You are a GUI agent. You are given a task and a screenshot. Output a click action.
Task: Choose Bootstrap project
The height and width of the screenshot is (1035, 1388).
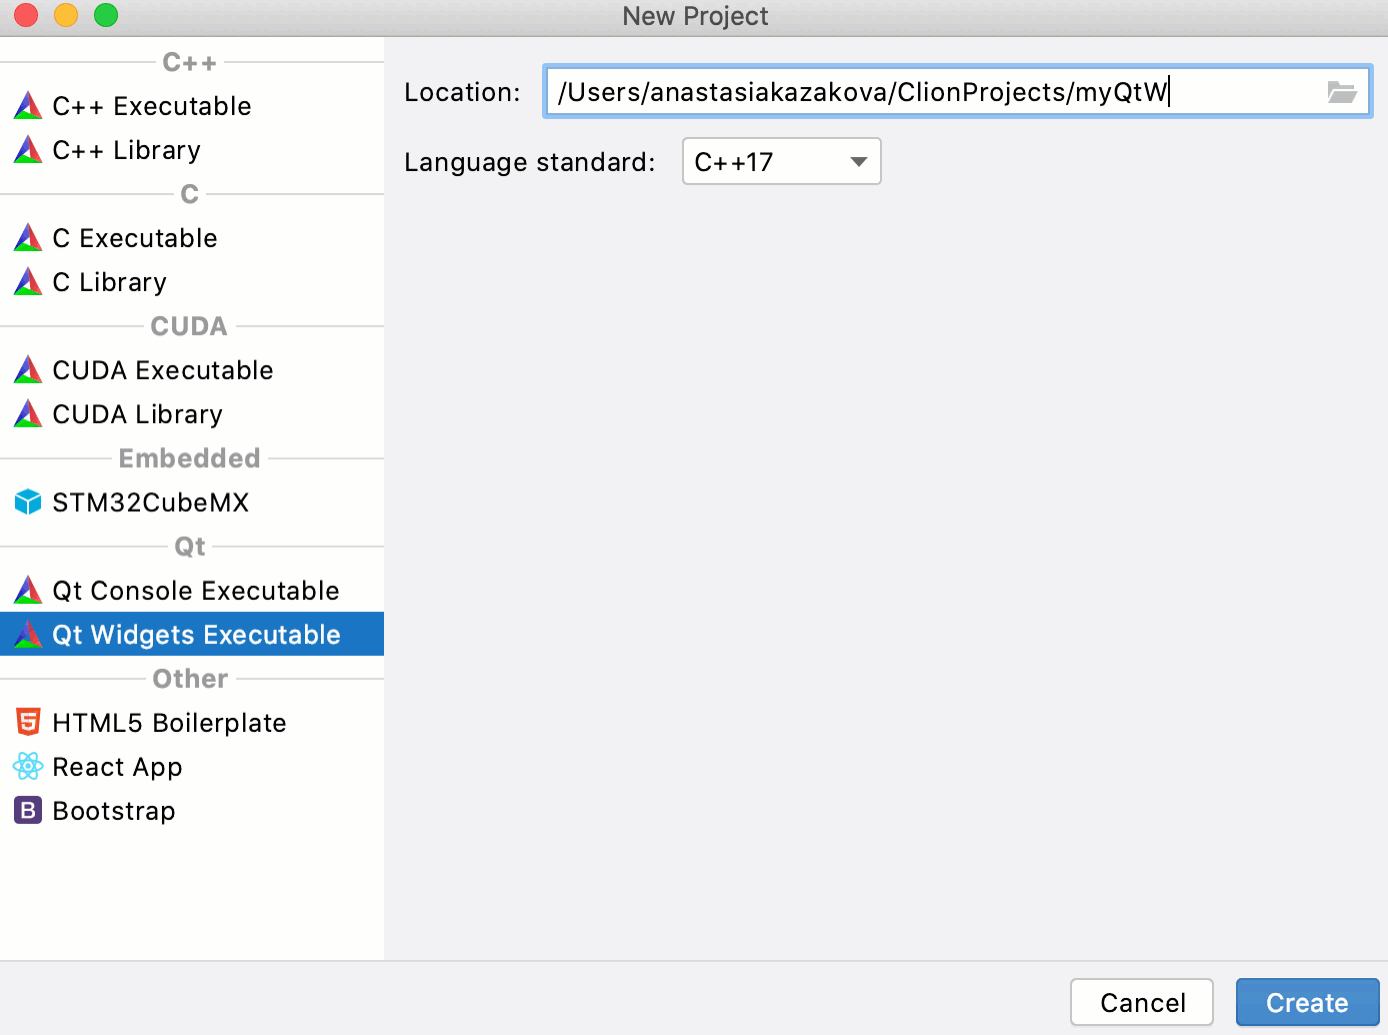click(x=192, y=810)
